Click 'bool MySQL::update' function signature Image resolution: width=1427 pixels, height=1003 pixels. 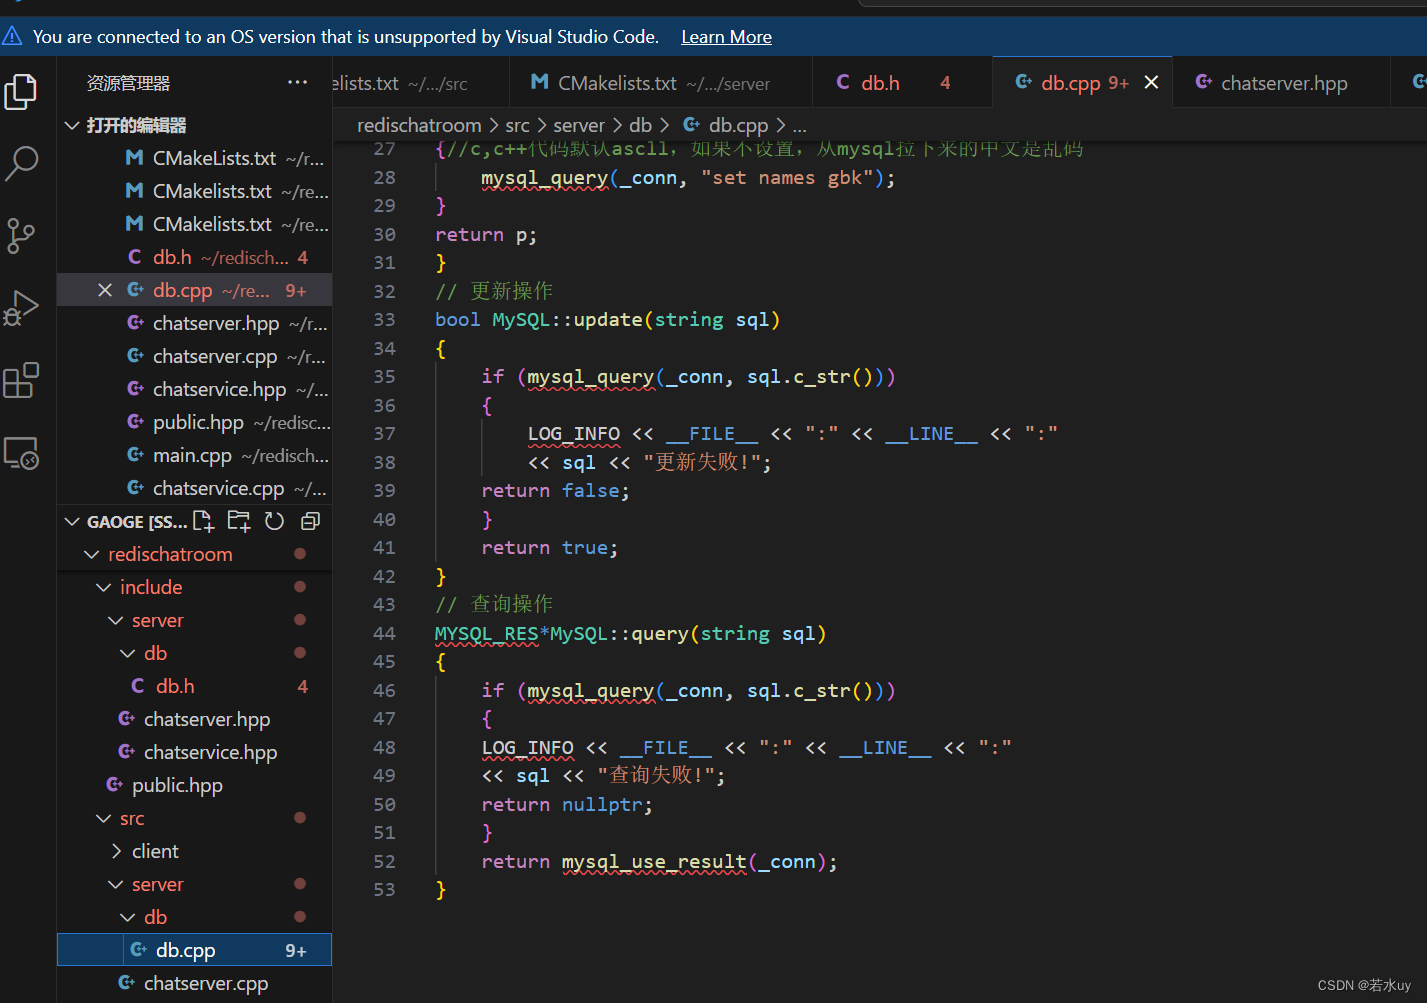coord(607,320)
